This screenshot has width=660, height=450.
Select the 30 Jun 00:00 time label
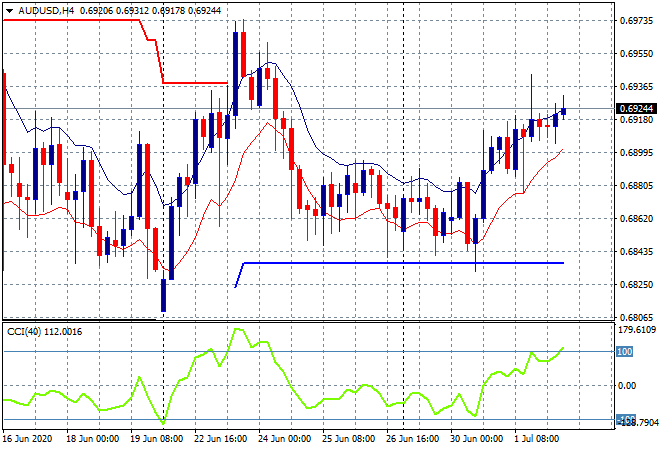click(x=477, y=439)
